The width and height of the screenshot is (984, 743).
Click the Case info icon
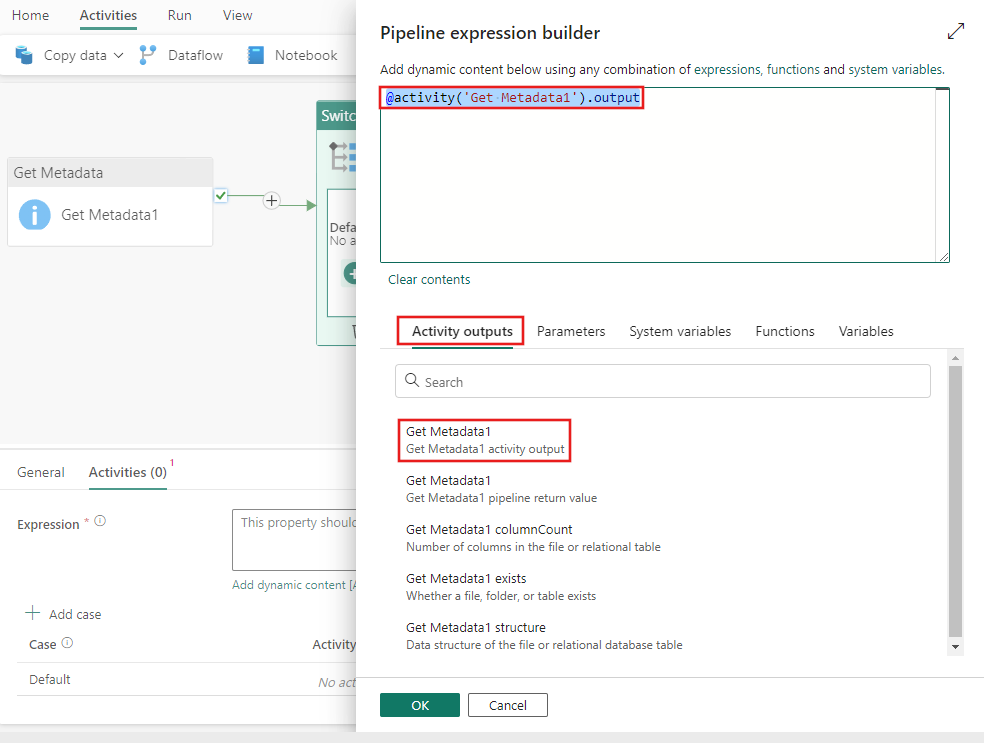(65, 644)
